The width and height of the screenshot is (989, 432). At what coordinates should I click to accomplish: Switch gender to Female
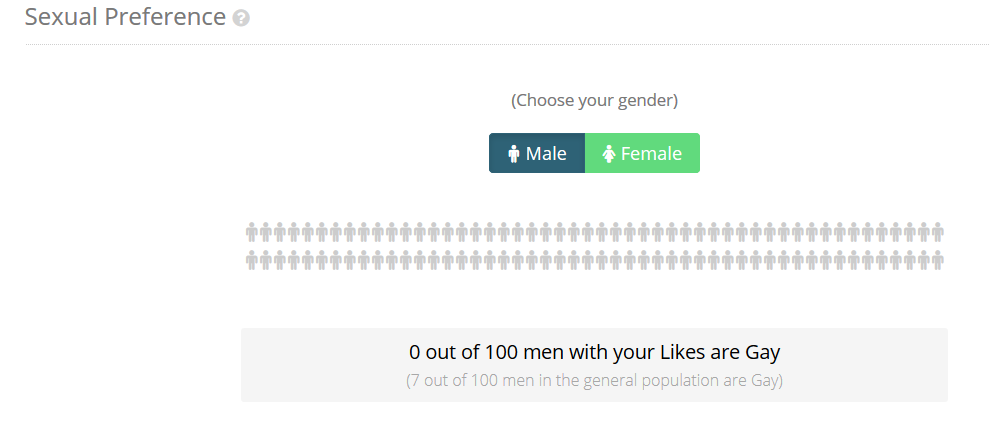642,153
